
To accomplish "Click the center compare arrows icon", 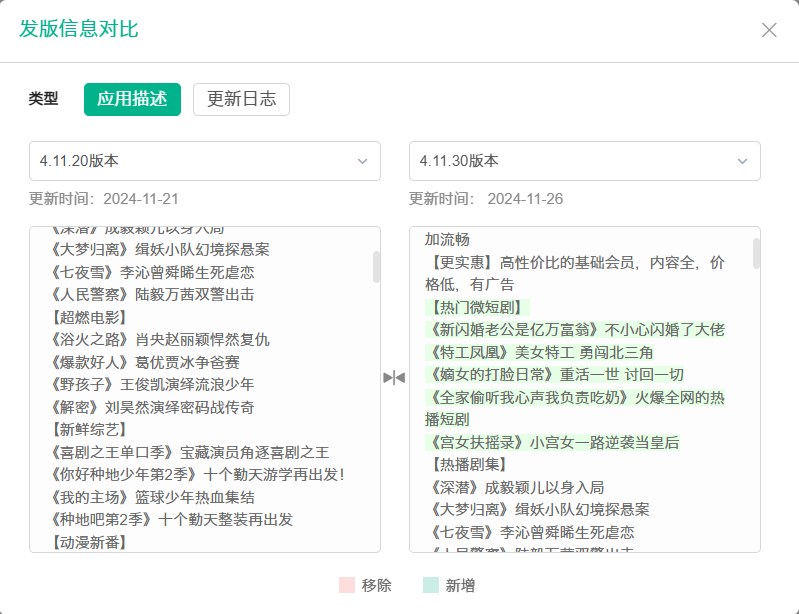I will point(394,377).
